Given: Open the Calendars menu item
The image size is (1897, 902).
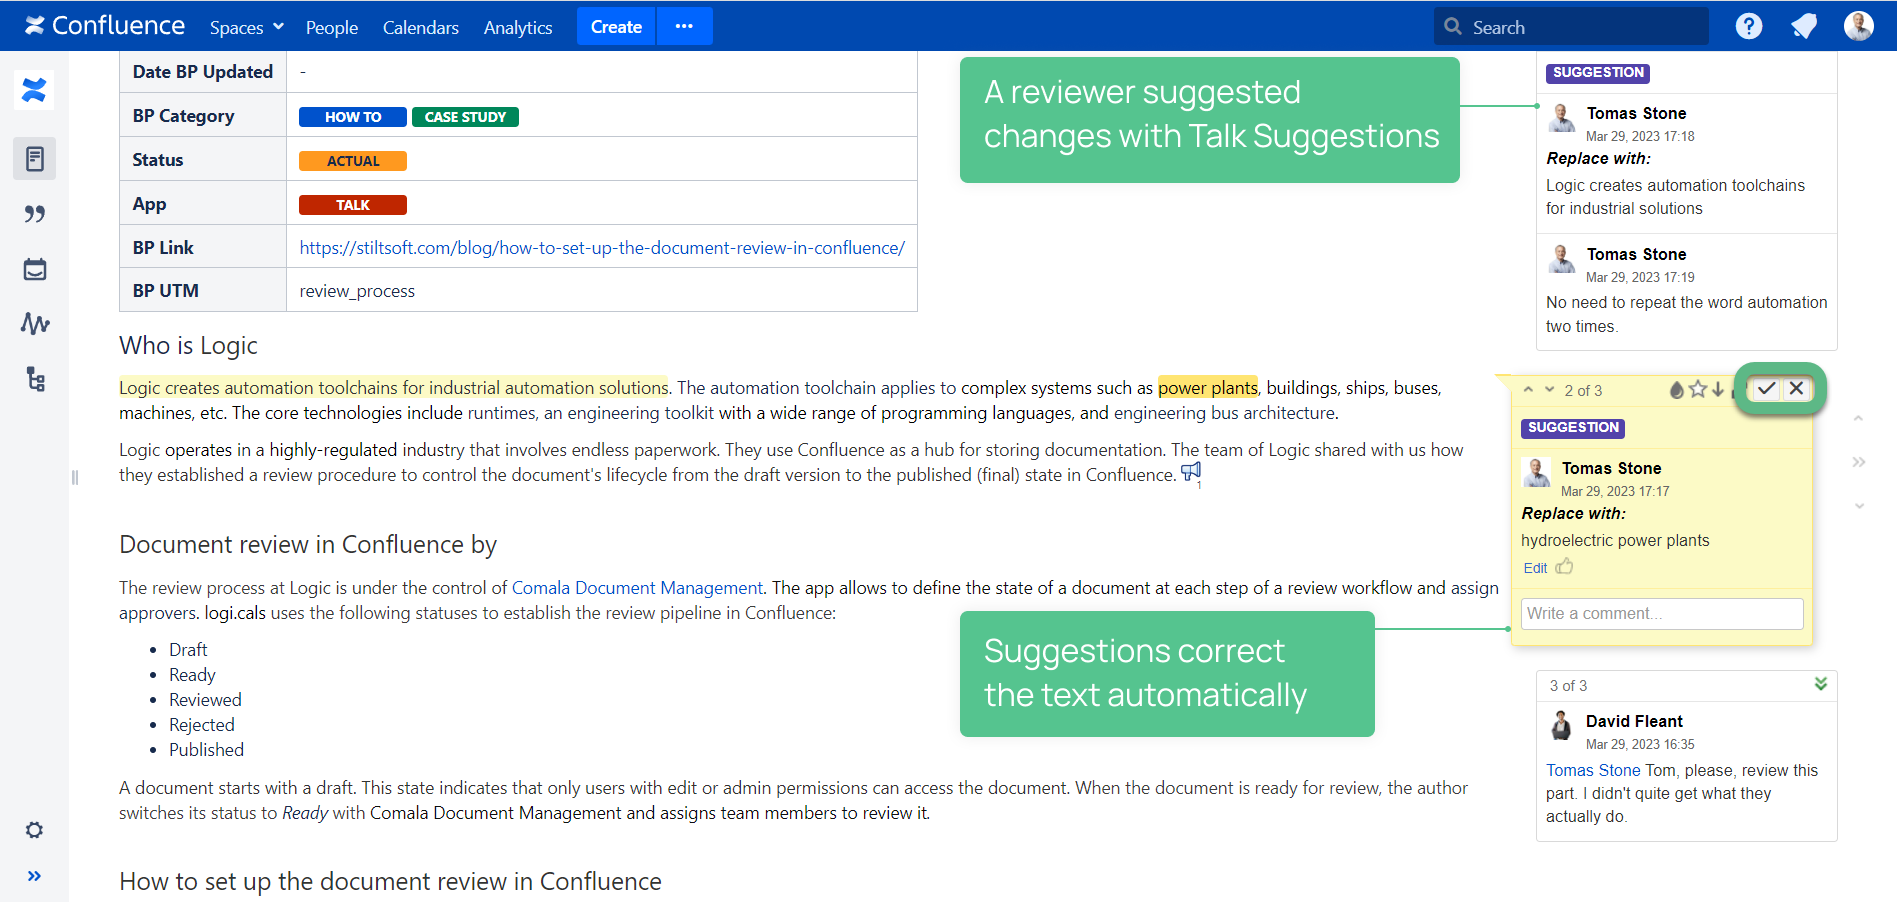Looking at the screenshot, I should click(421, 27).
